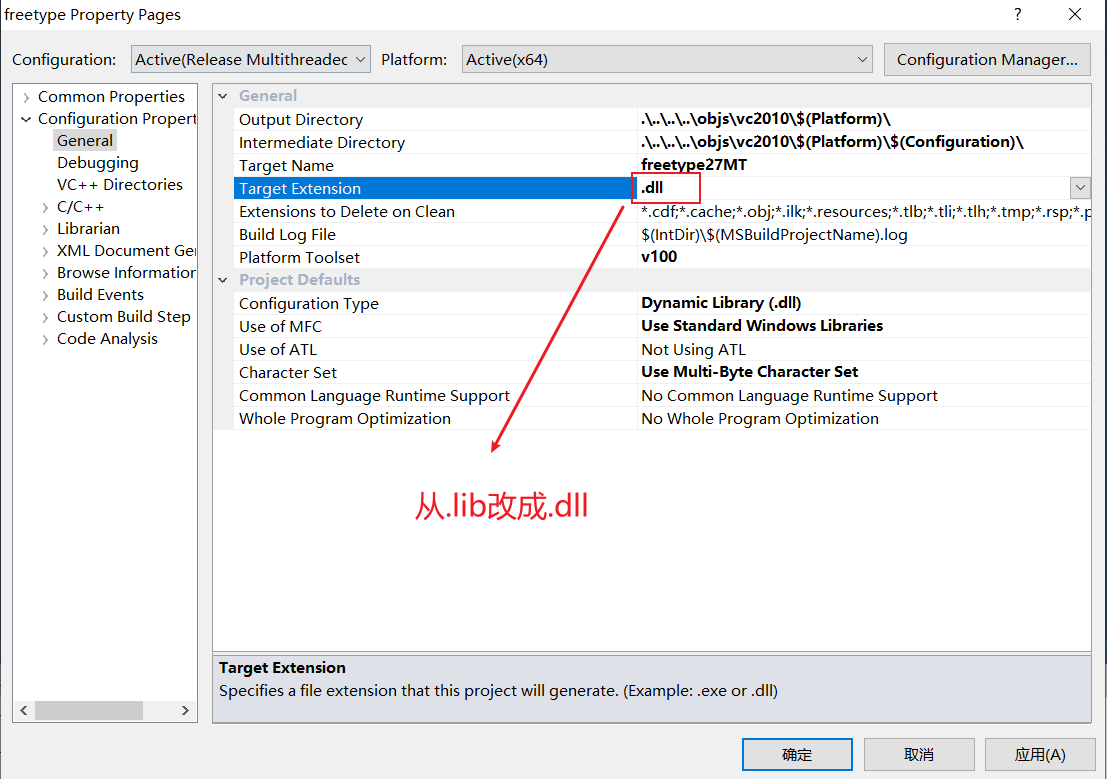Select VC++ Directories in the tree
Viewport: 1107px width, 779px height.
pos(119,185)
